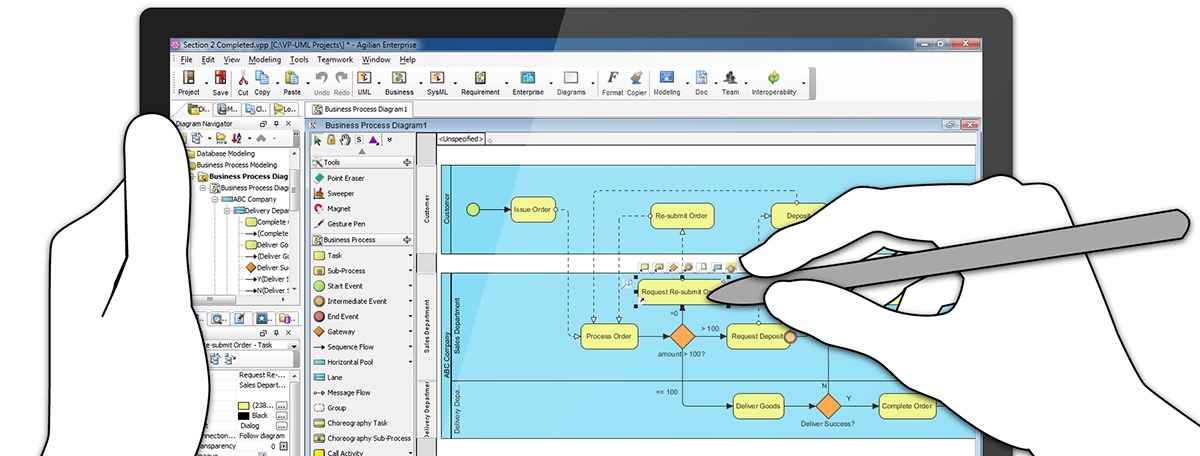
Task: Activate the arrow selection tool in palette
Action: point(318,140)
